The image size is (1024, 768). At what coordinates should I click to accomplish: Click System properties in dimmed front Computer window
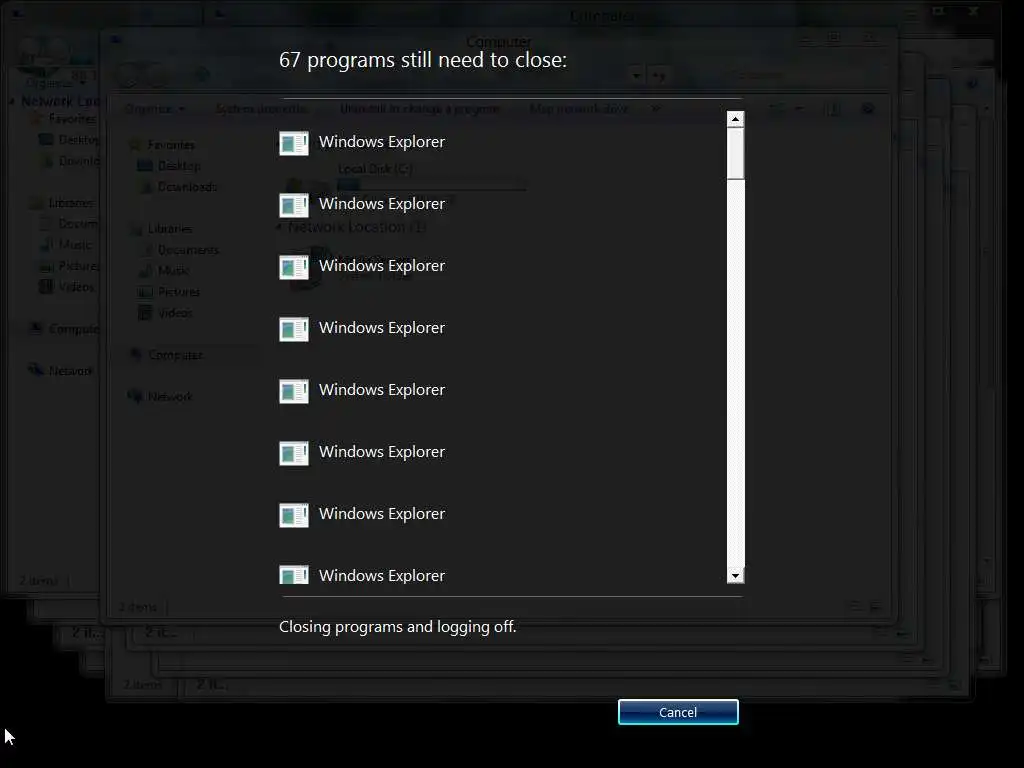pyautogui.click(x=261, y=109)
